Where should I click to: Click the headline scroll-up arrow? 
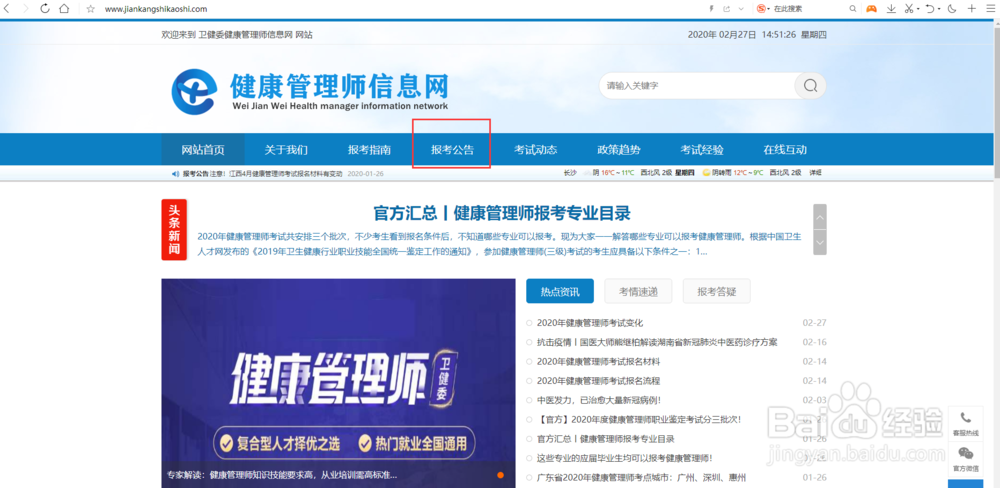coord(820,217)
